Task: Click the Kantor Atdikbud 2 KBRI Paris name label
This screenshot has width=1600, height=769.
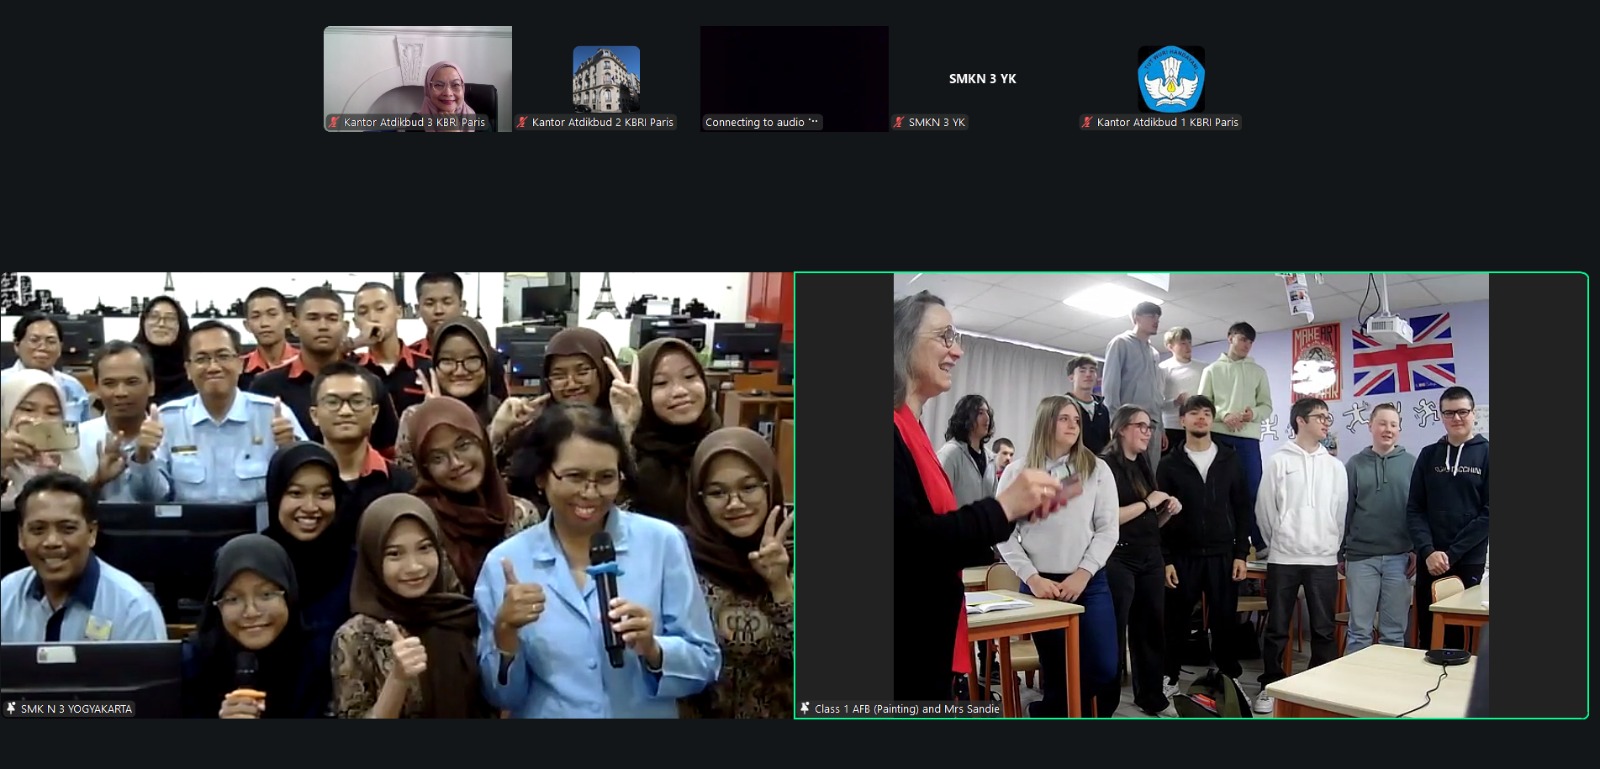Action: click(603, 122)
